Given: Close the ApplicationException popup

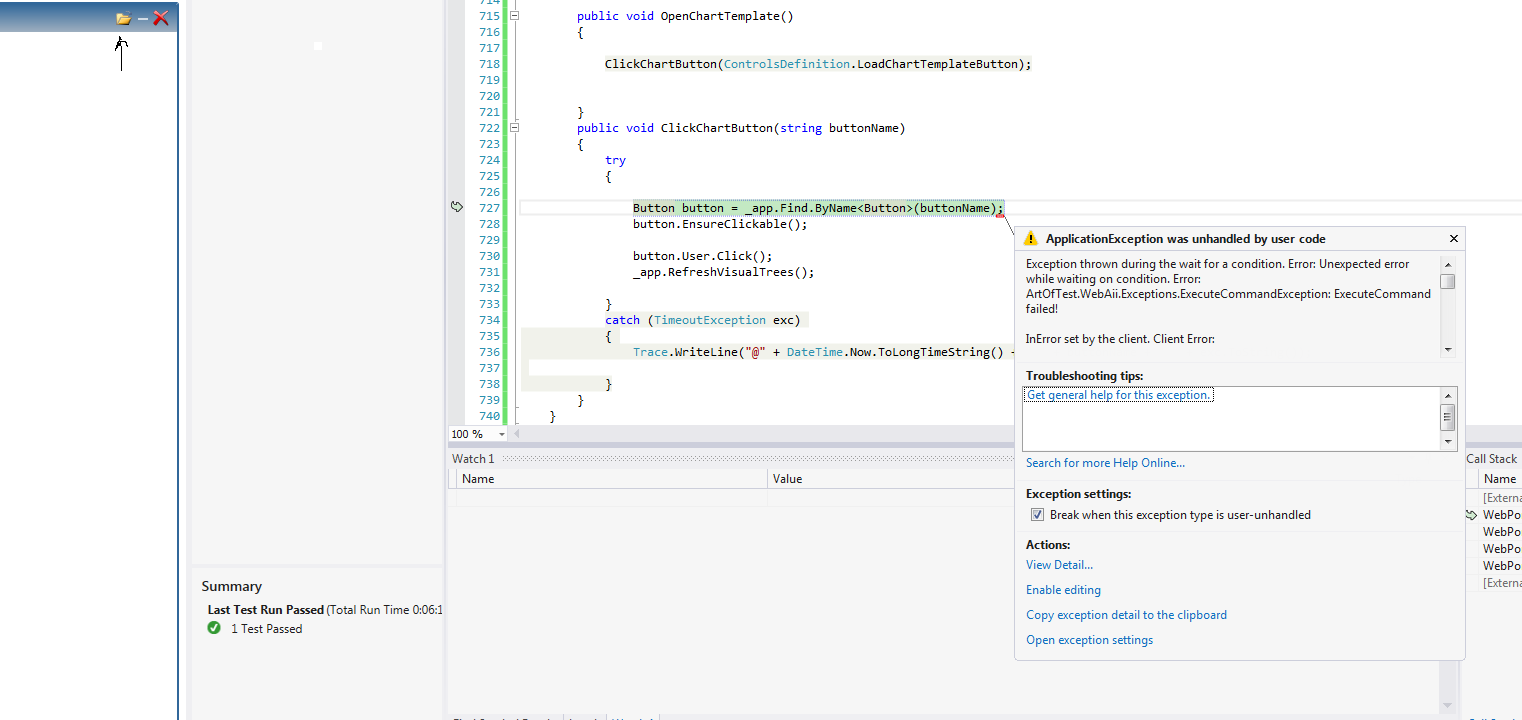Looking at the screenshot, I should pos(1454,238).
